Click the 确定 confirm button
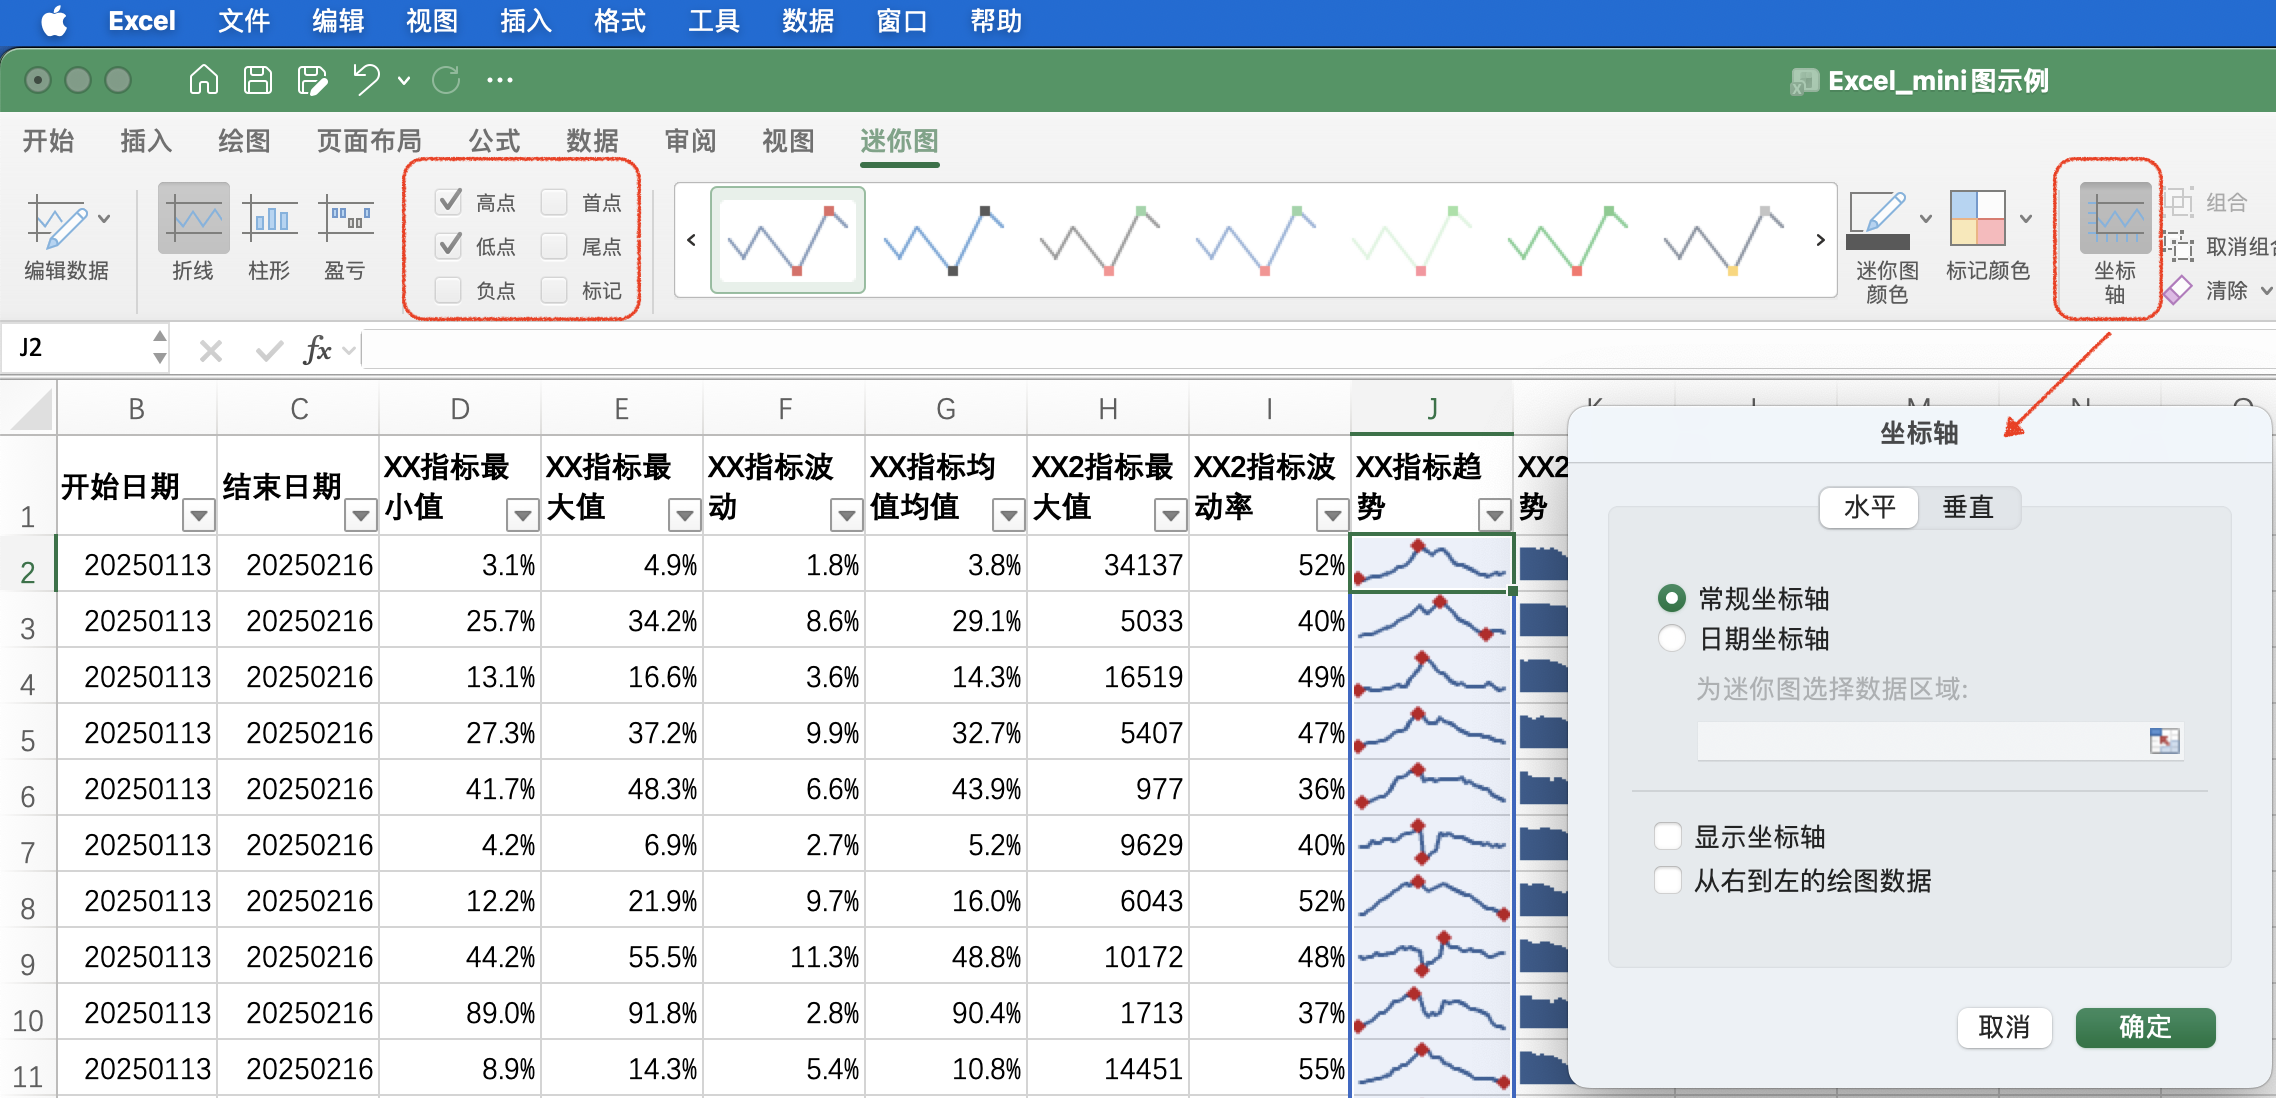2276x1098 pixels. pos(2144,1027)
